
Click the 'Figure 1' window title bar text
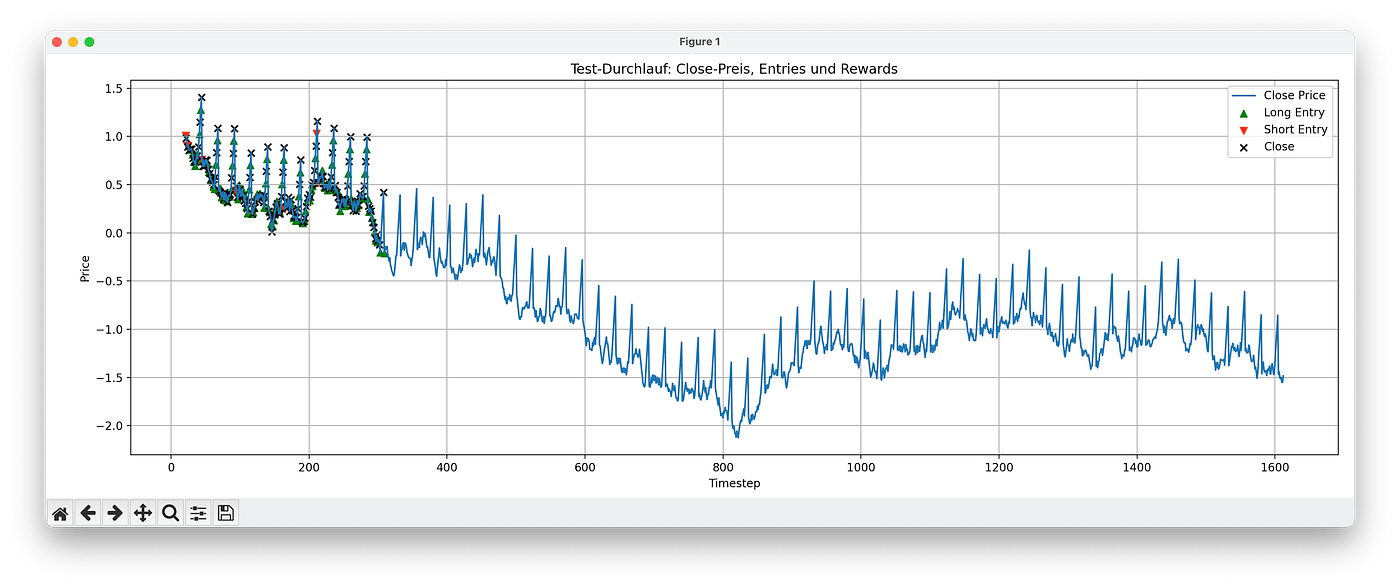[x=699, y=41]
